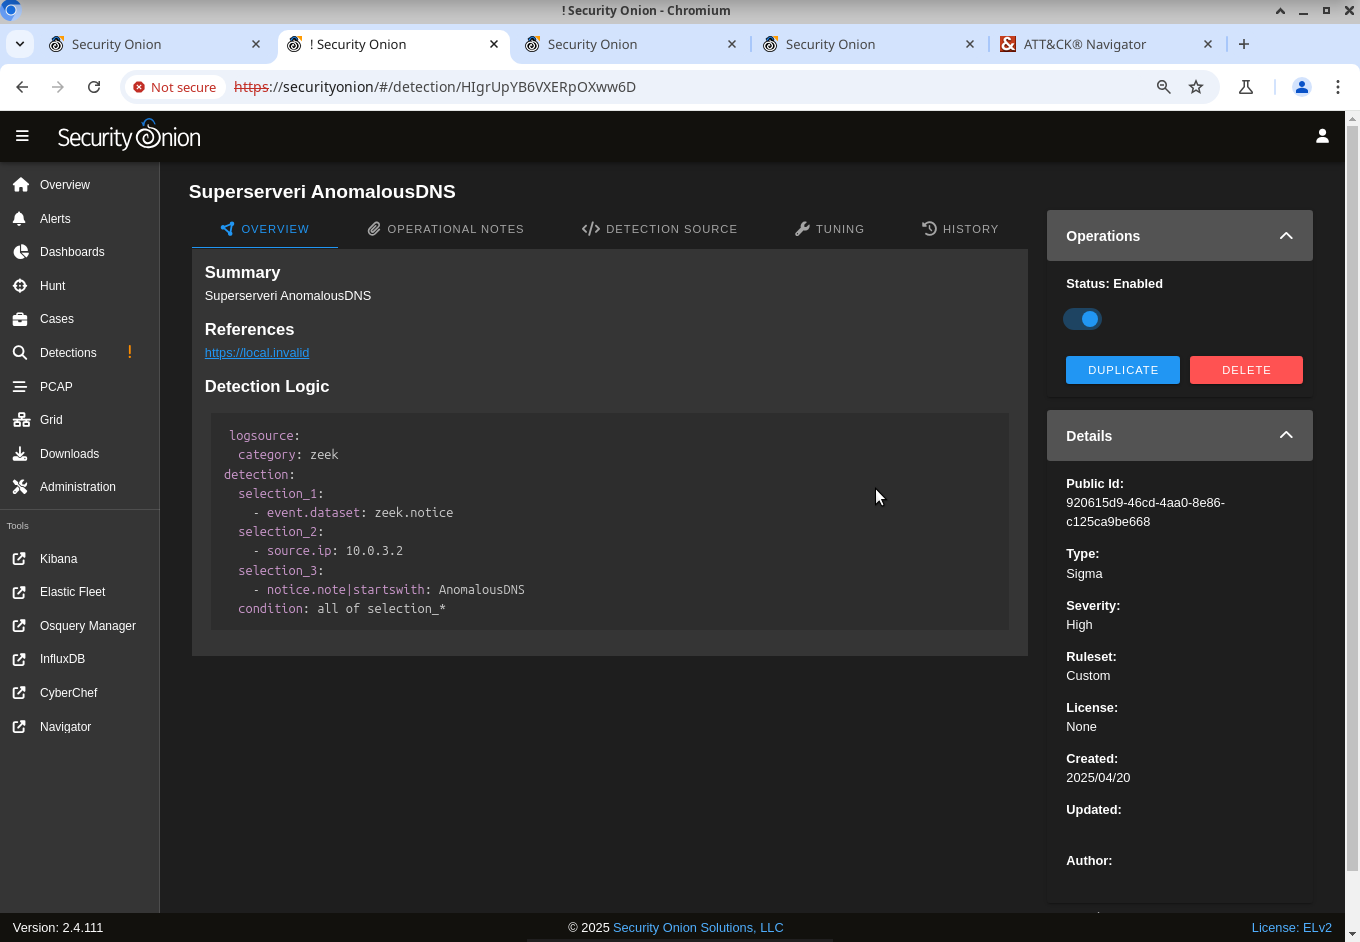The image size is (1360, 942).
Task: Bookmark this page with star icon
Action: [x=1196, y=87]
